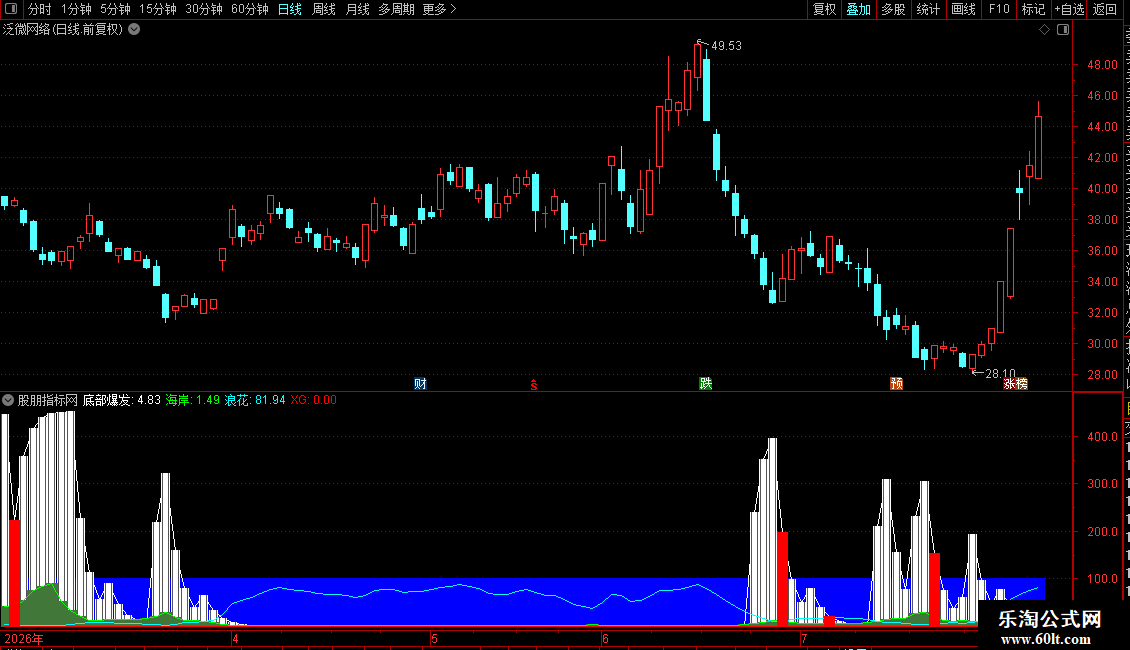Click the orange 预 marker

click(897, 383)
